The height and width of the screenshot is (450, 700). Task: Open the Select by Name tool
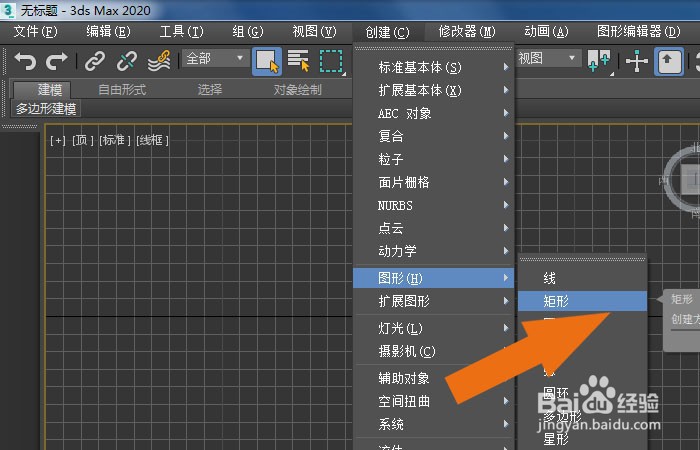point(298,61)
